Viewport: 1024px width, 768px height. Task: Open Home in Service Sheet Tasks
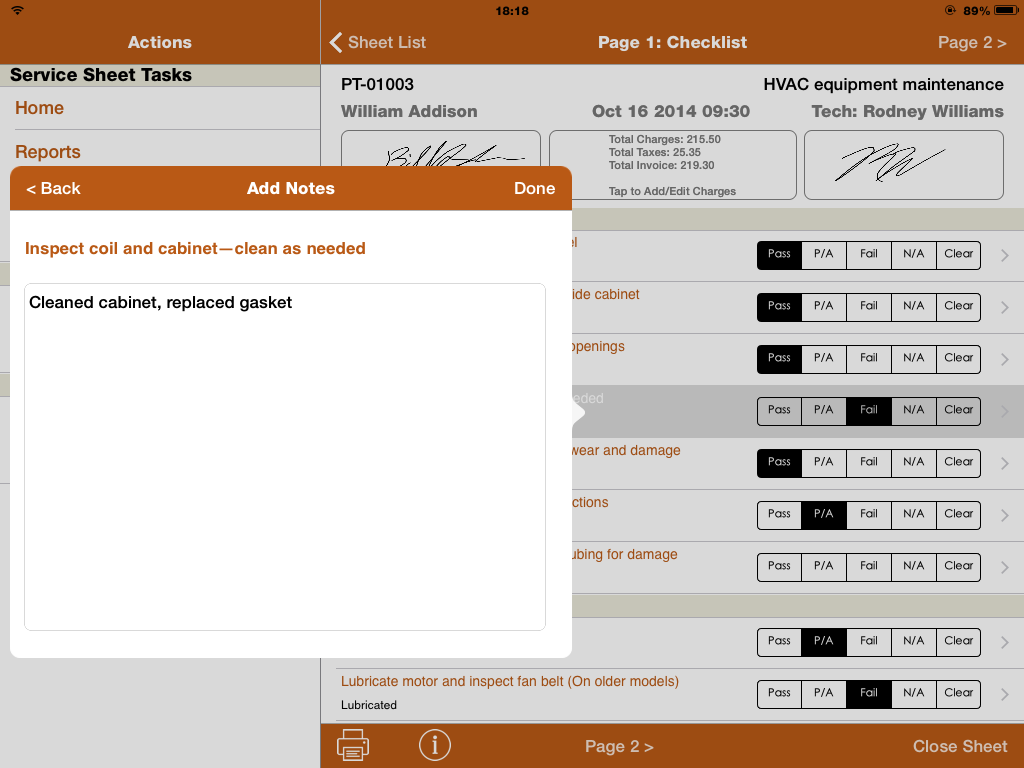pos(40,108)
